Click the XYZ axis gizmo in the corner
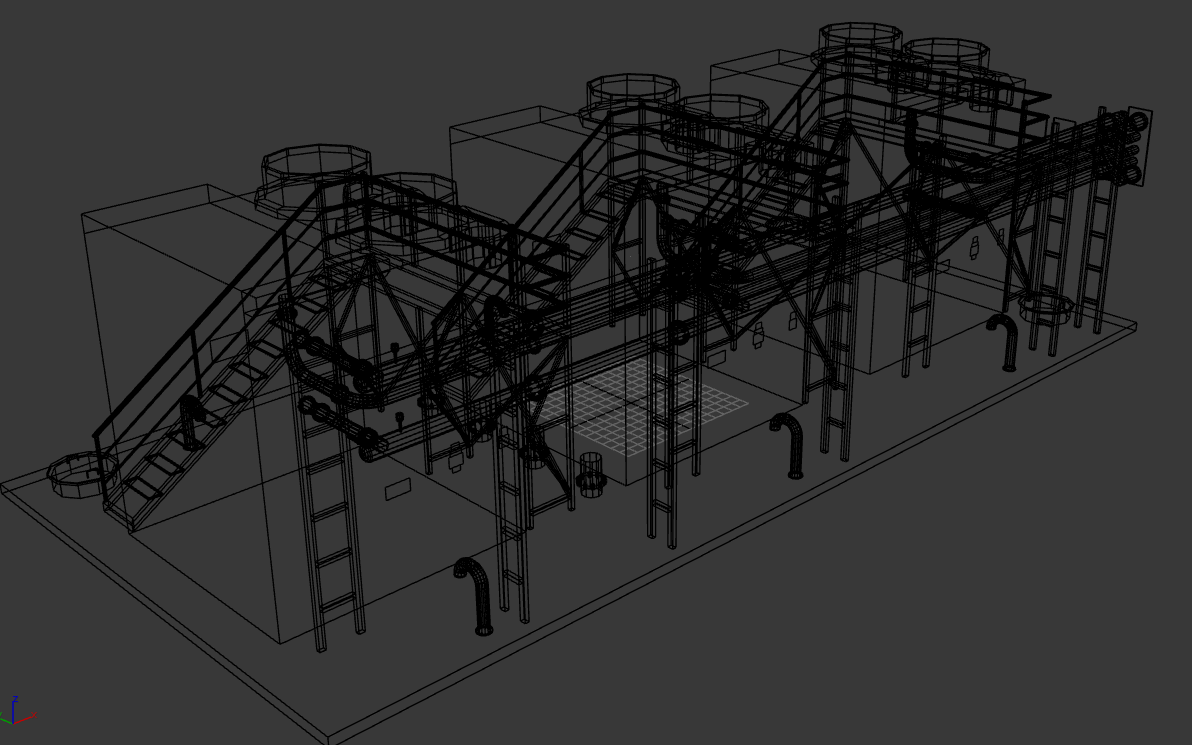Viewport: 1192px width, 745px height. [x=17, y=712]
